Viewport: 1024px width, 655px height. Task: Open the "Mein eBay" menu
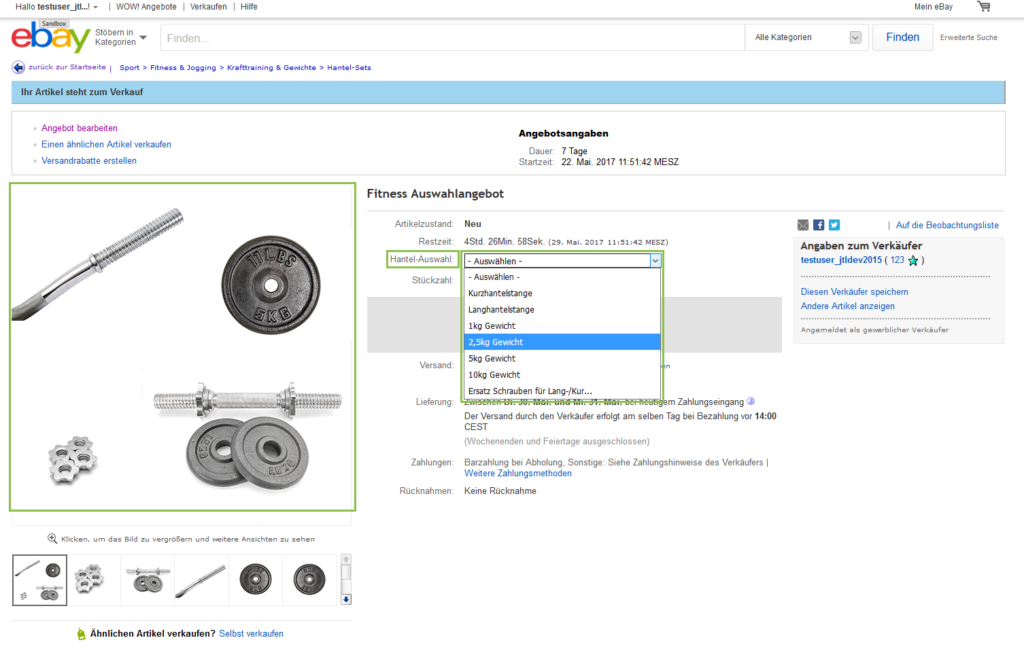pyautogui.click(x=936, y=7)
